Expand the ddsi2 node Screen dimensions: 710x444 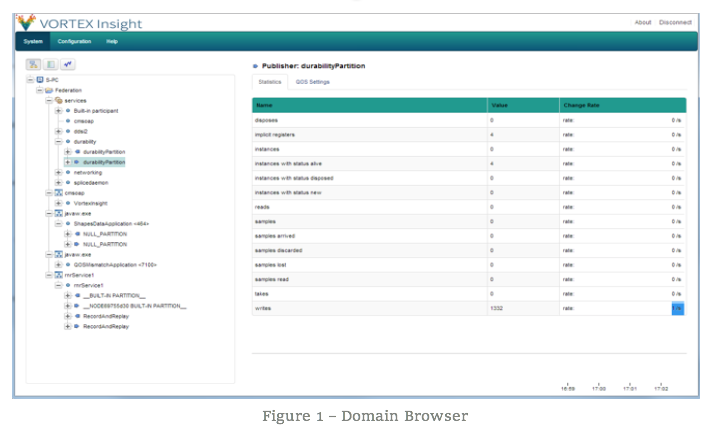pos(58,131)
